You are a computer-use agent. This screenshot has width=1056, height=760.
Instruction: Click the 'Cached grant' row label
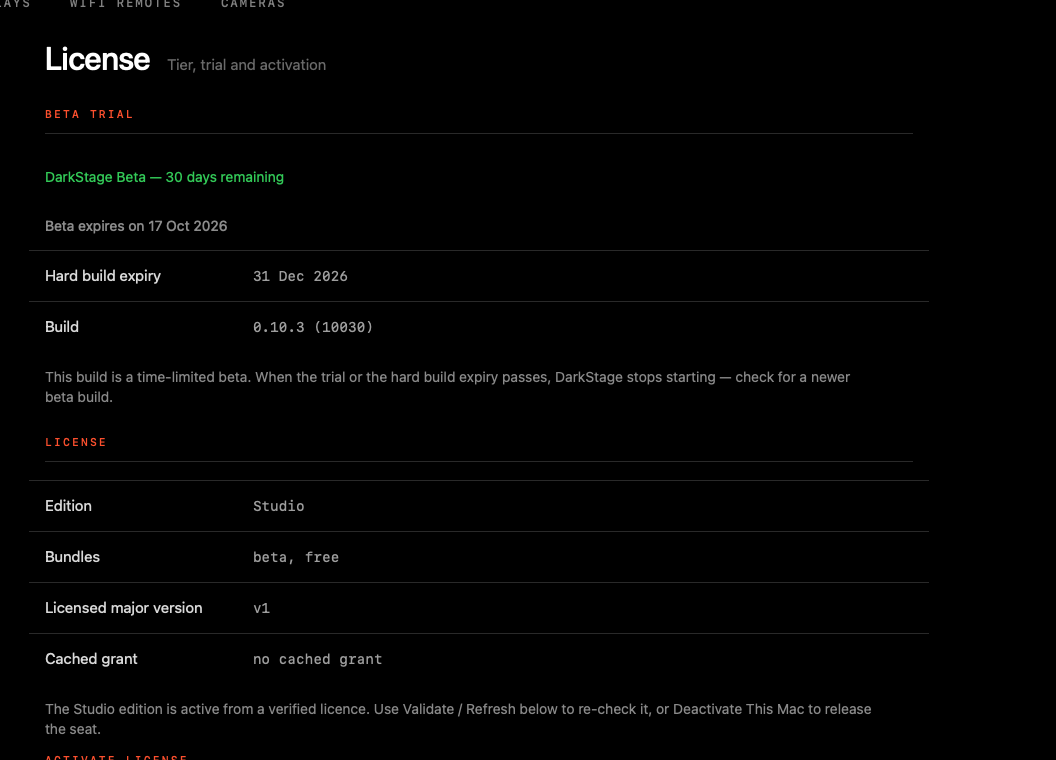[92, 659]
